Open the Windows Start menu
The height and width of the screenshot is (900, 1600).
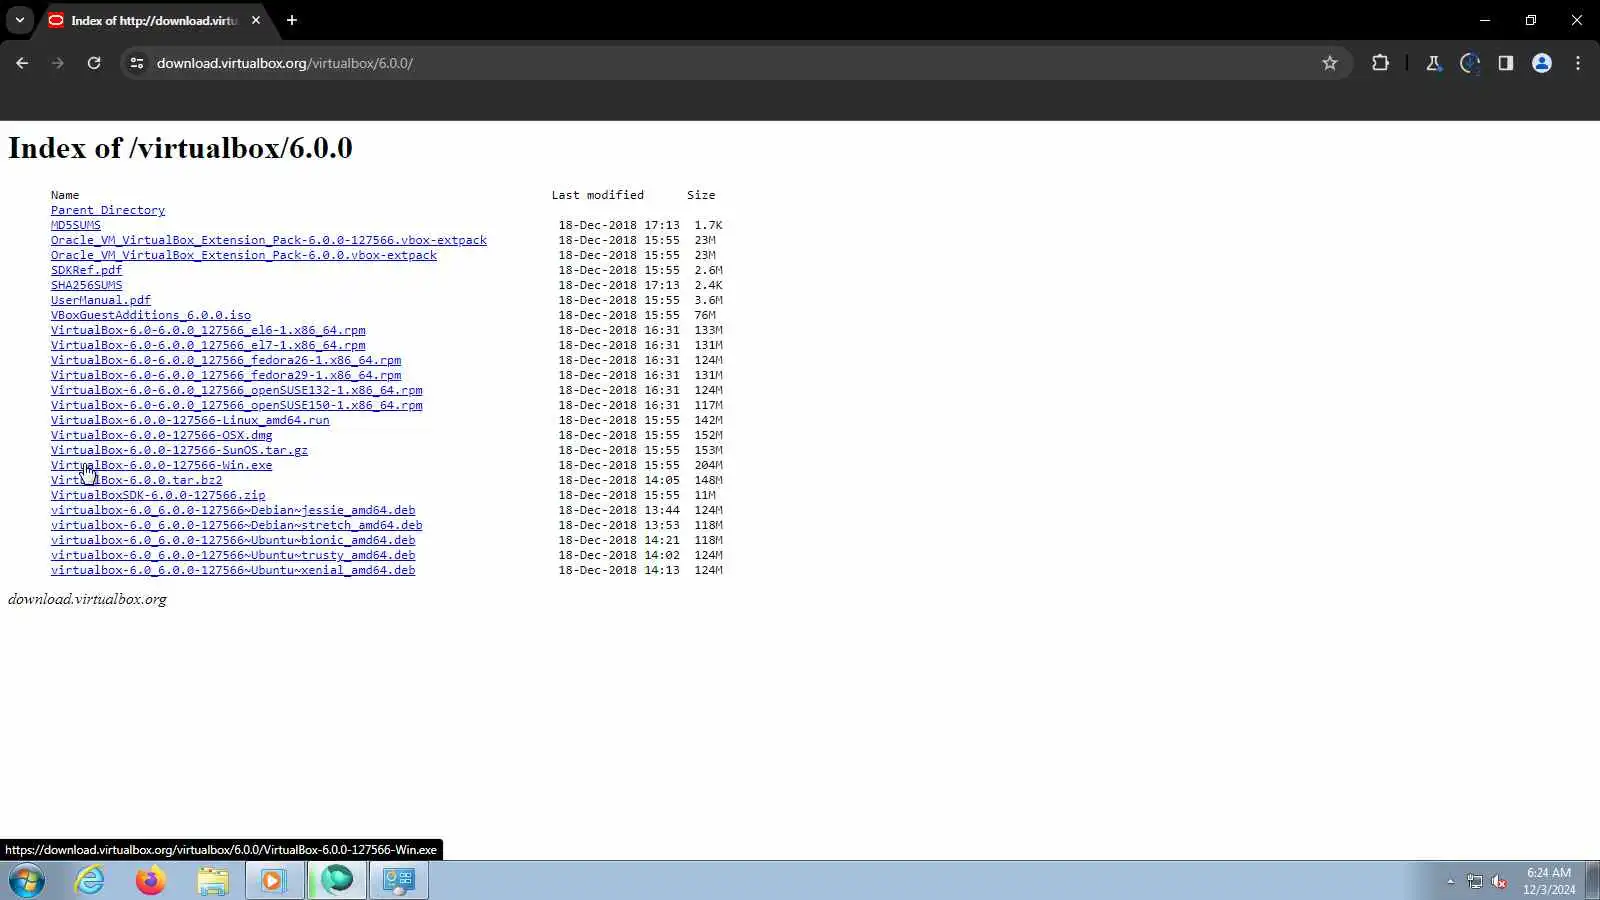(x=27, y=881)
